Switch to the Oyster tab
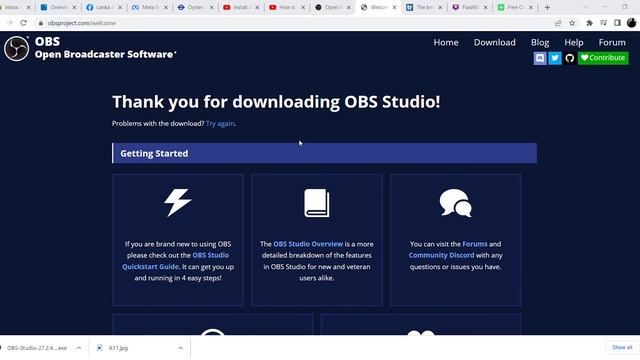 (x=196, y=7)
